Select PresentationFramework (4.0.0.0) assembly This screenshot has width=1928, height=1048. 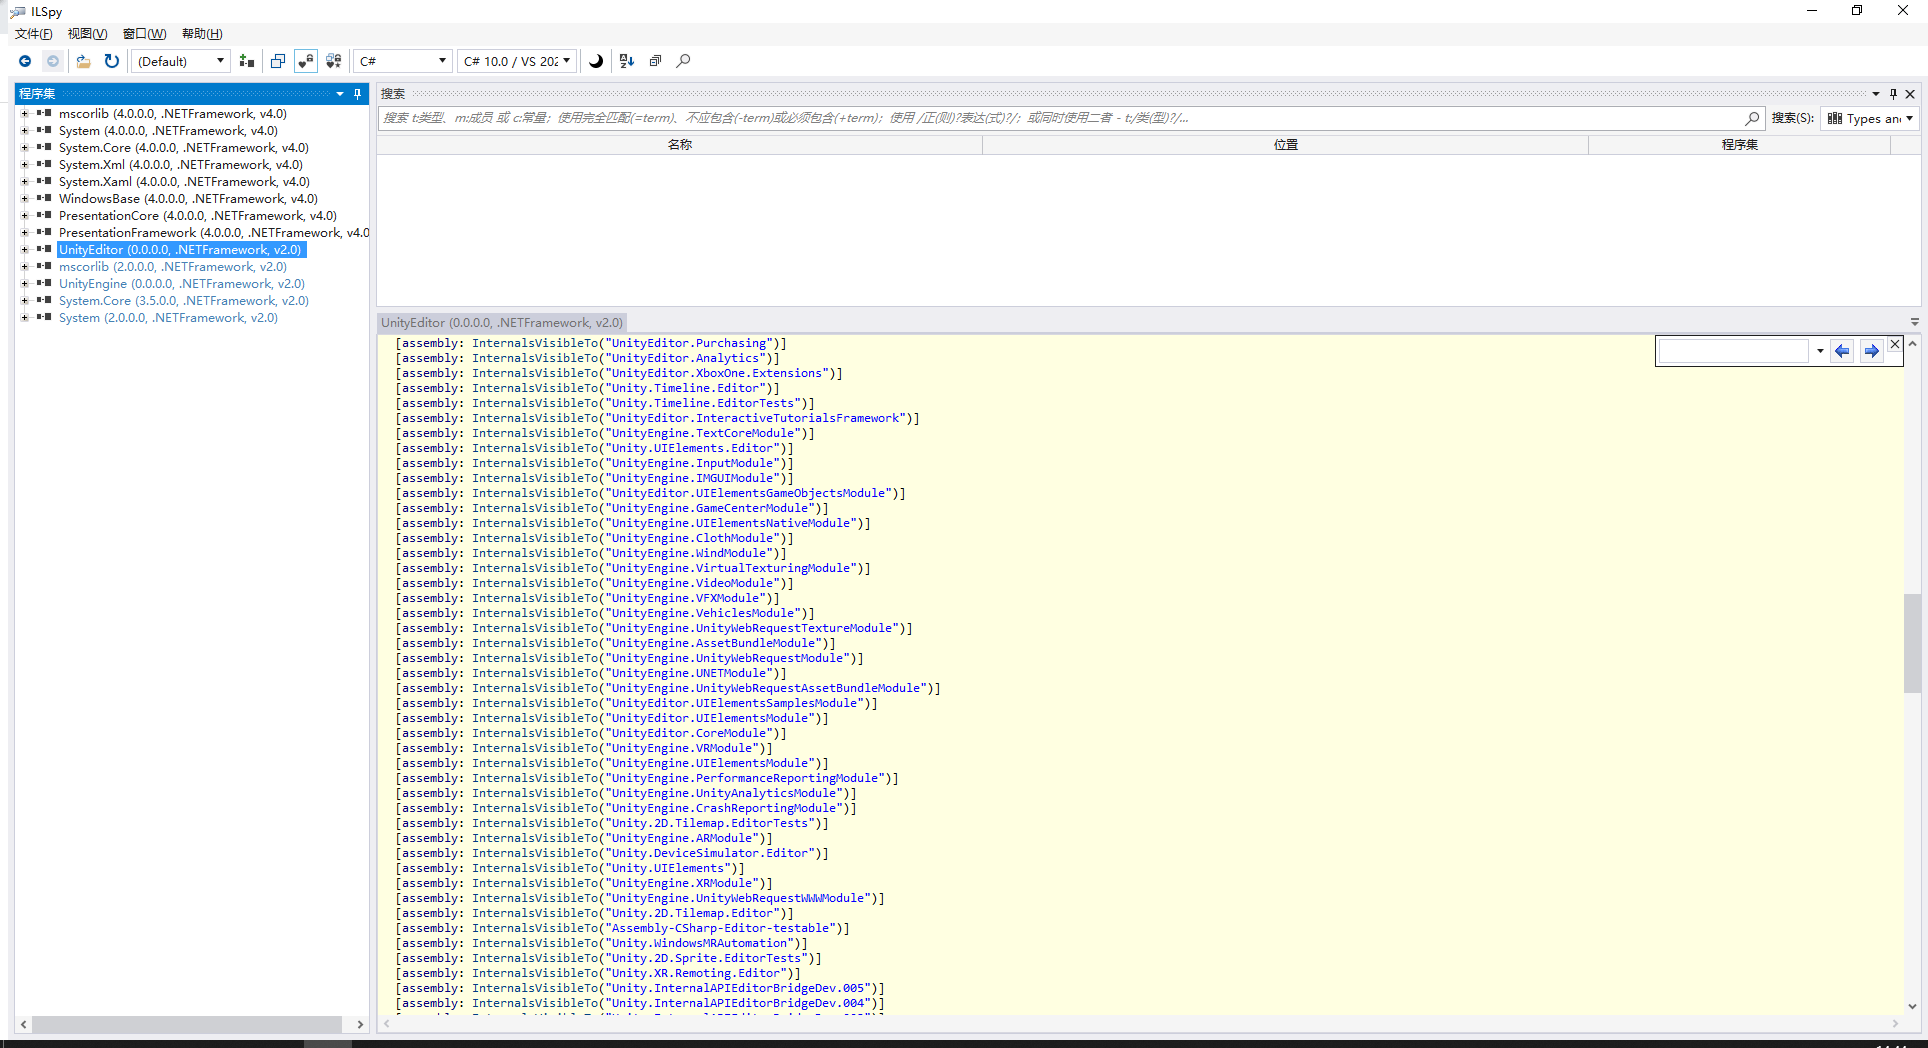pyautogui.click(x=213, y=233)
